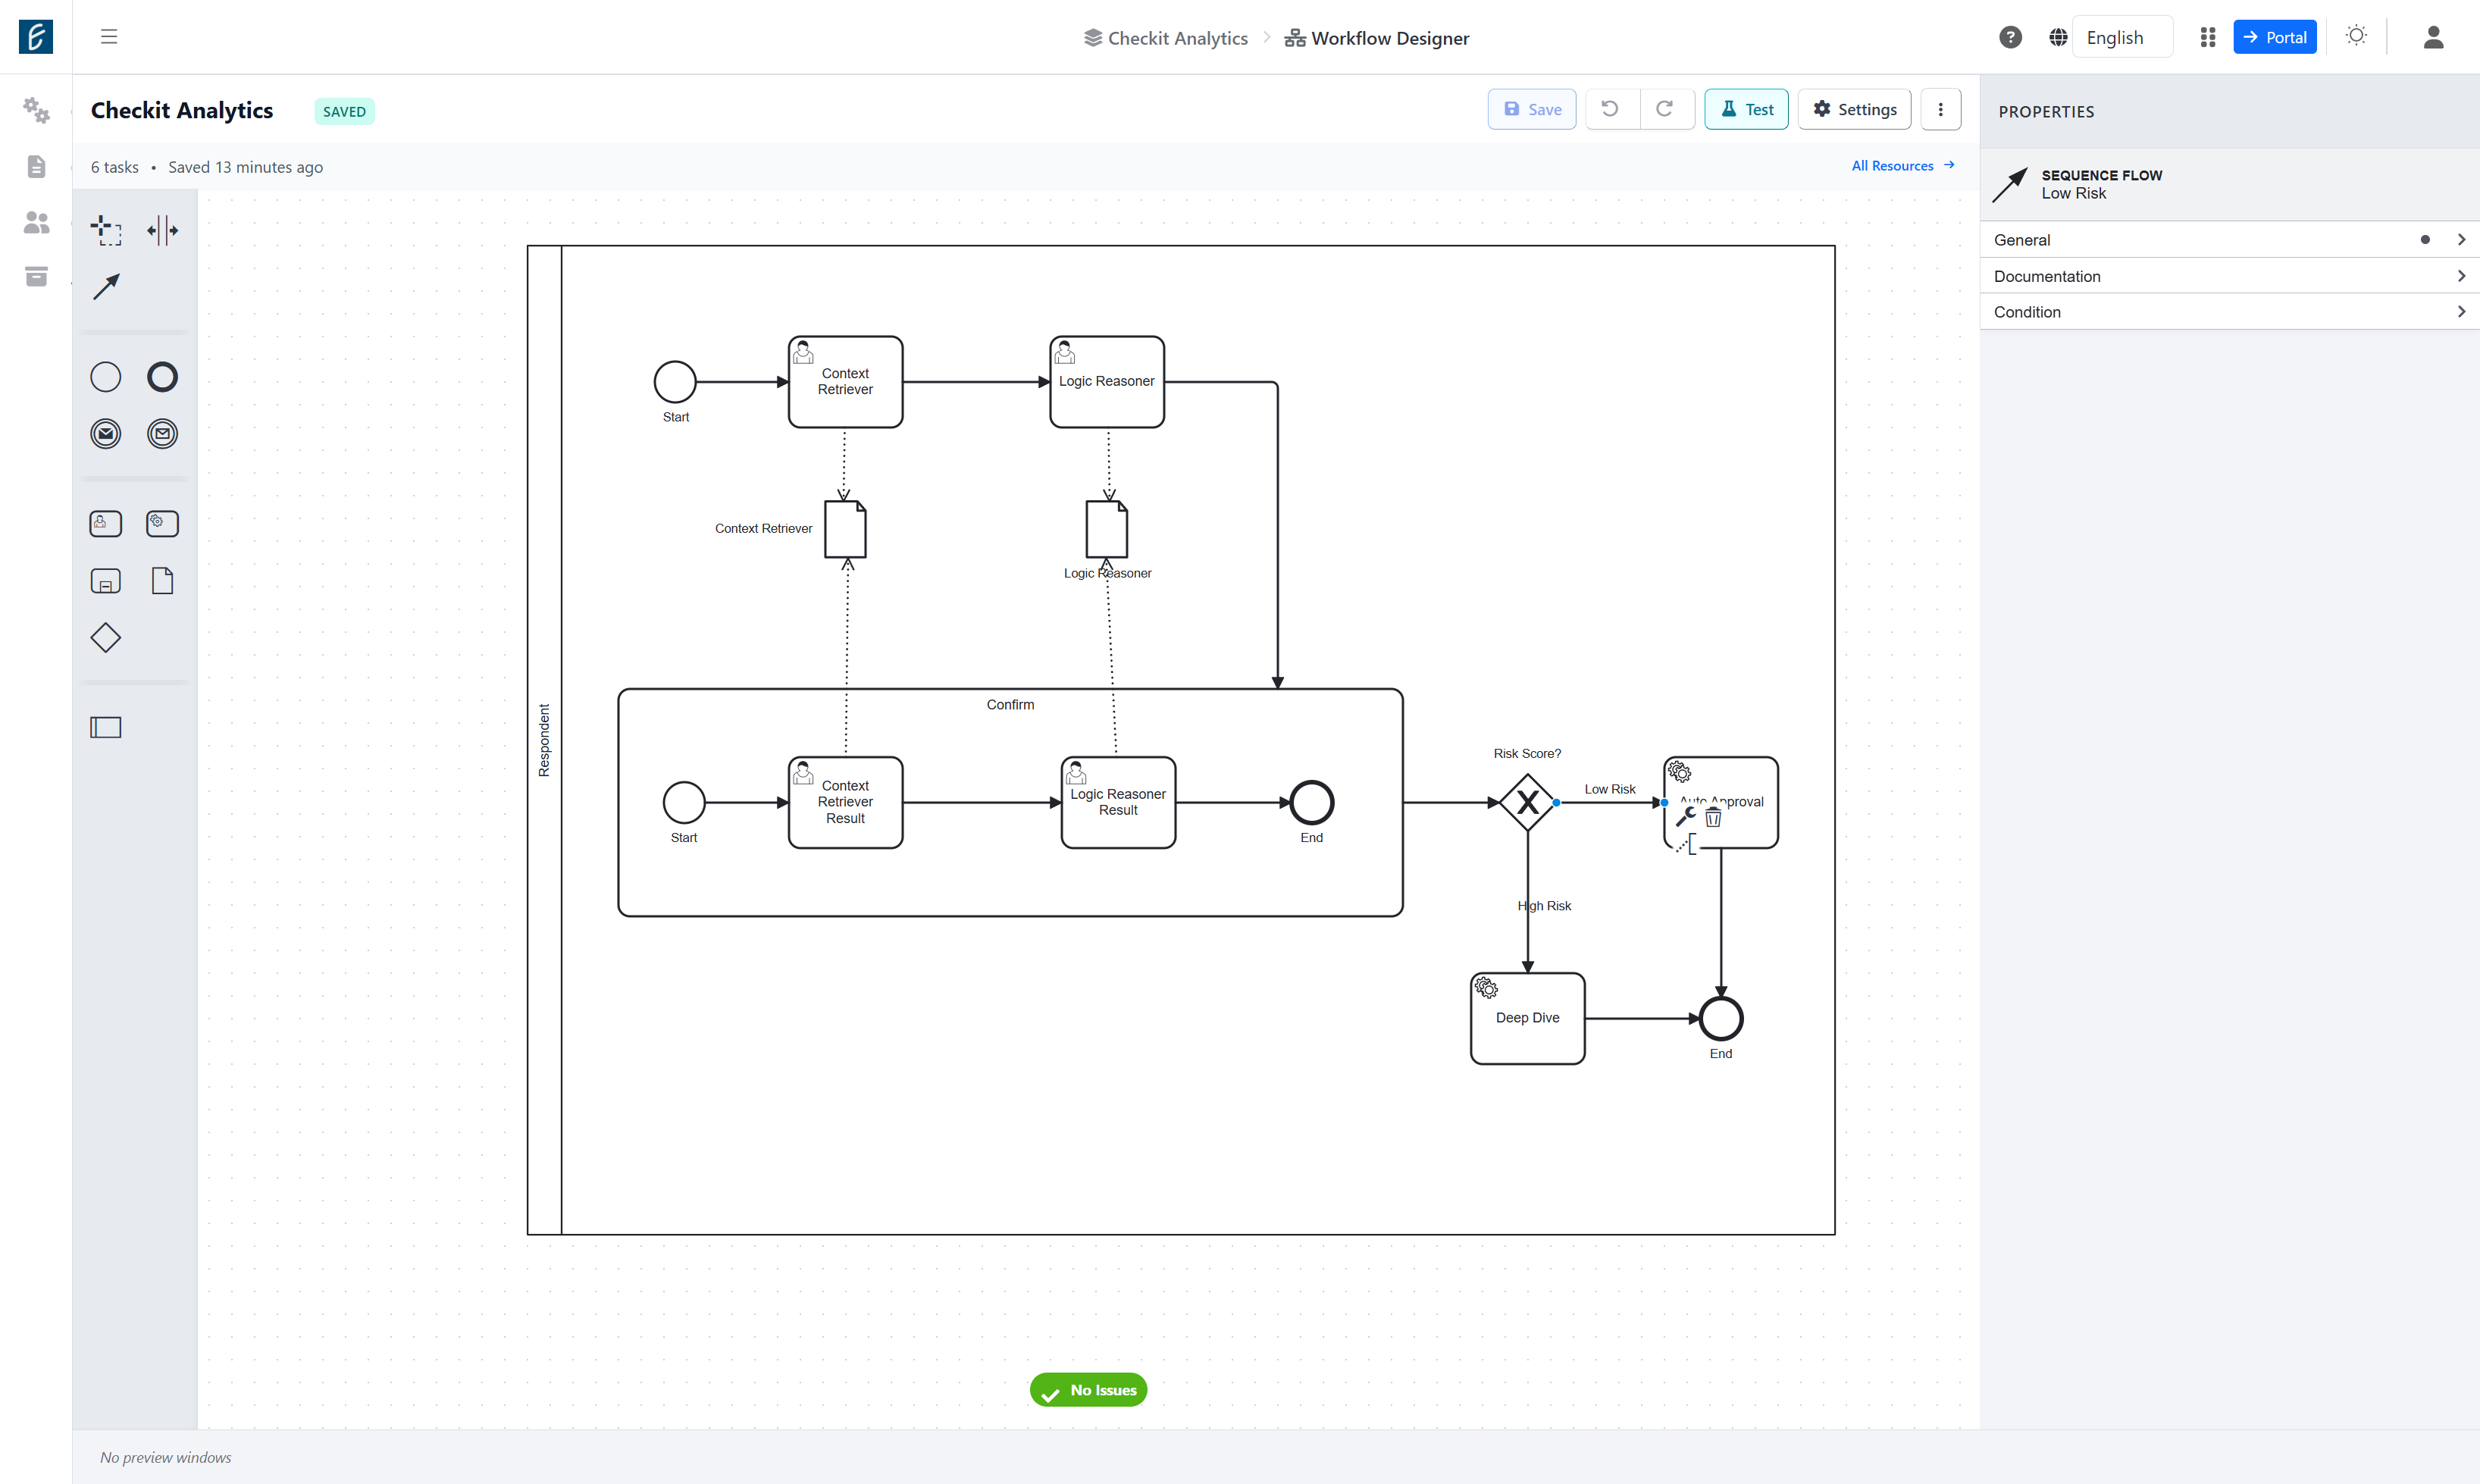Add a data object from palette

click(x=162, y=581)
